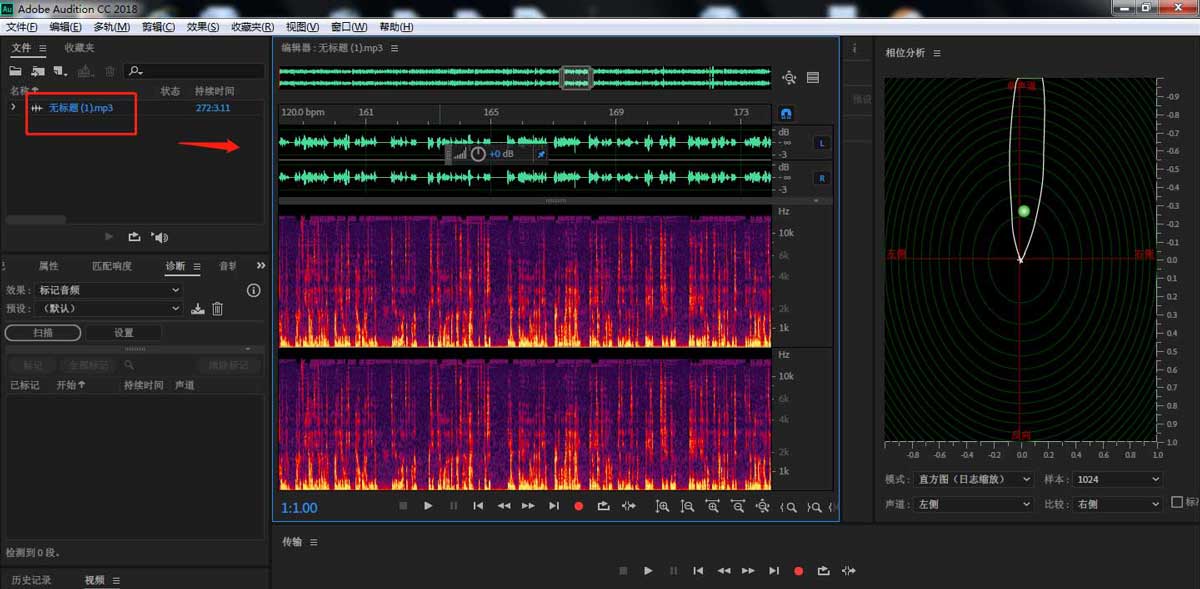This screenshot has height=589, width=1200.
Task: Toggle the left channel L button
Action: (x=822, y=143)
